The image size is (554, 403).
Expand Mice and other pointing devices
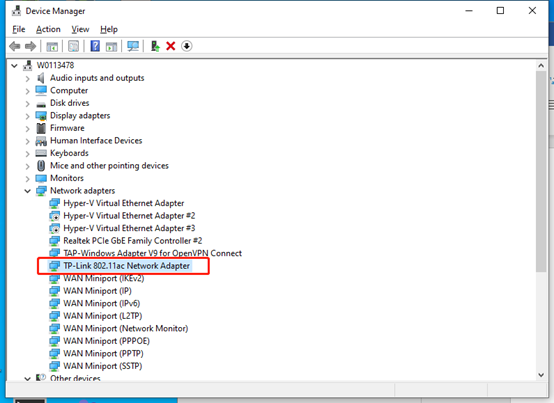28,166
